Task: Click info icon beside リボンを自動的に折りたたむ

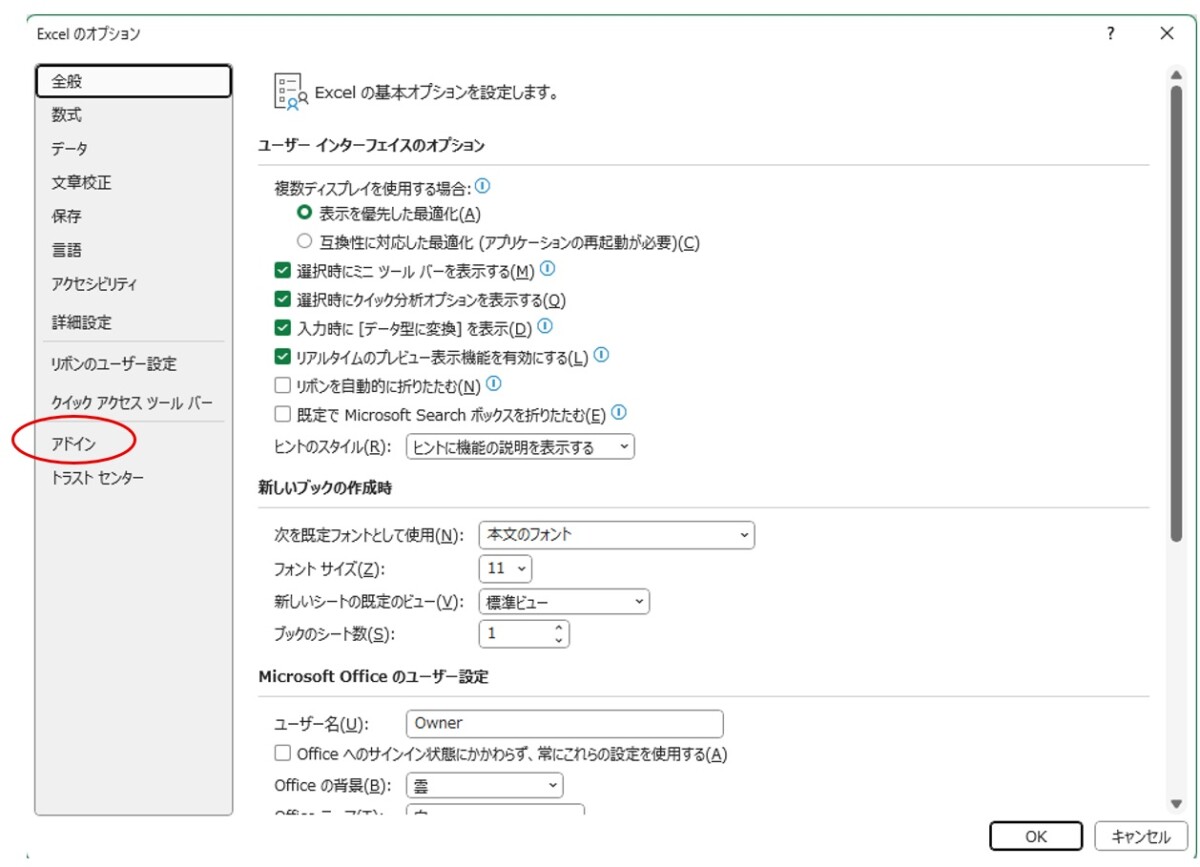Action: (493, 384)
